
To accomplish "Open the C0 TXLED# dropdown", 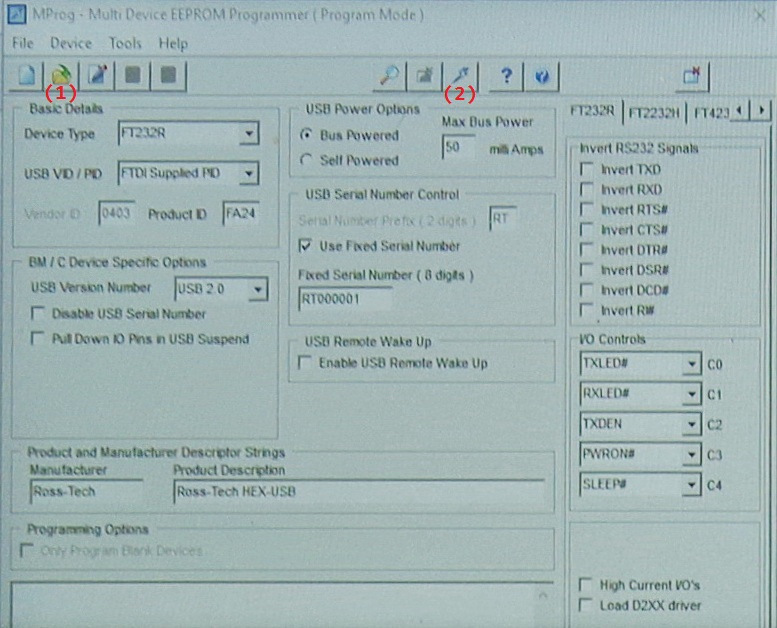I will 691,364.
